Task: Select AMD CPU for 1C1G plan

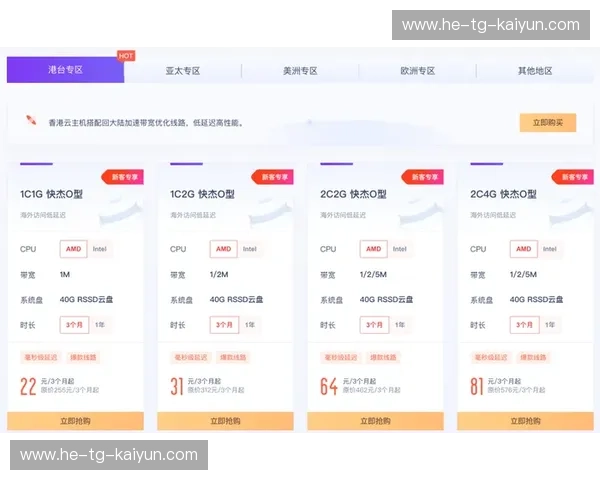Action: (73, 249)
